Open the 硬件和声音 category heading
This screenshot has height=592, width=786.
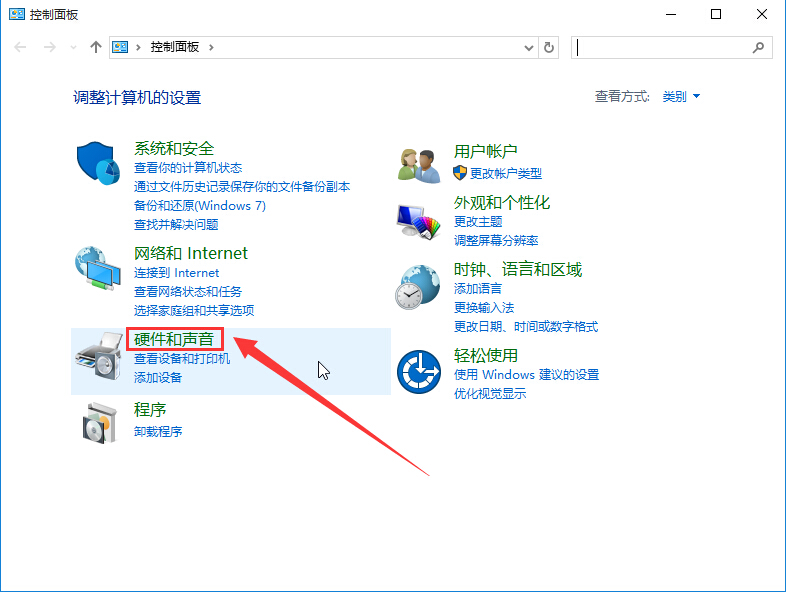[174, 339]
